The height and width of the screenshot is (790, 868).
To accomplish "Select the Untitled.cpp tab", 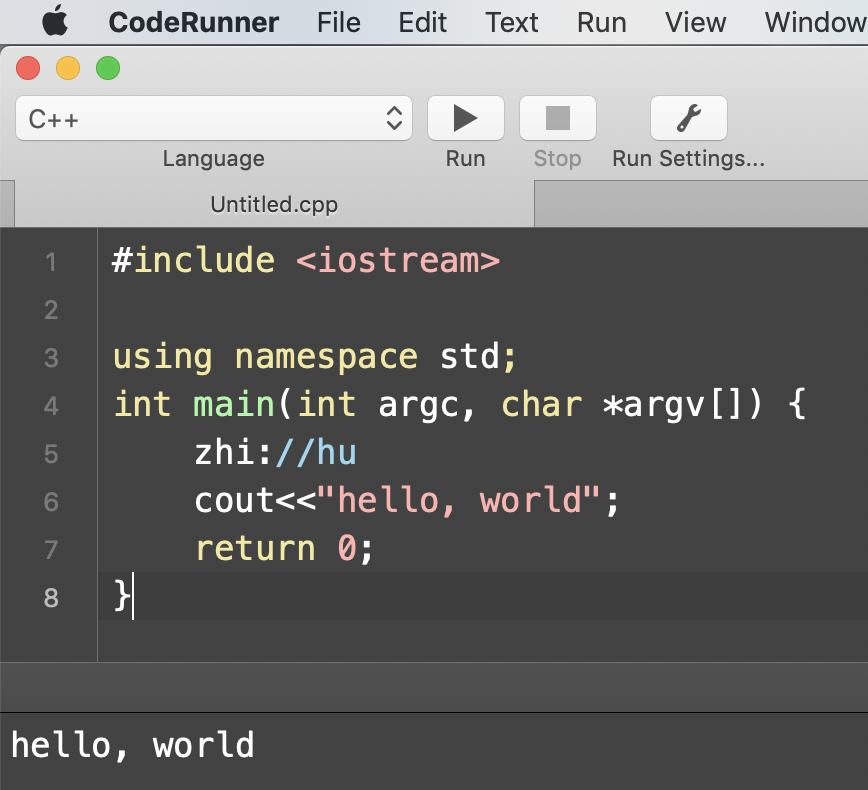I will pos(274,204).
